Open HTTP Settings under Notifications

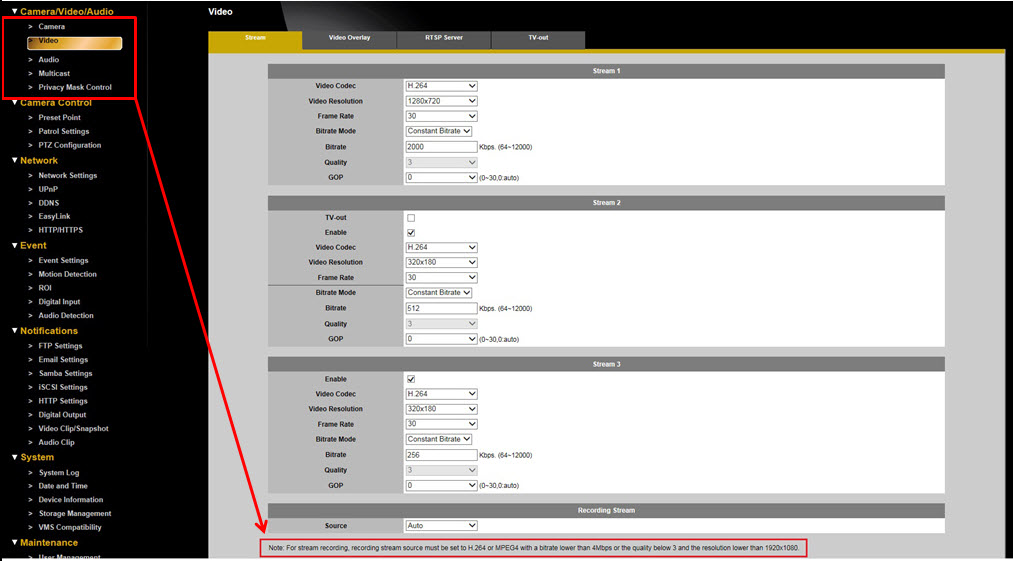tap(62, 401)
